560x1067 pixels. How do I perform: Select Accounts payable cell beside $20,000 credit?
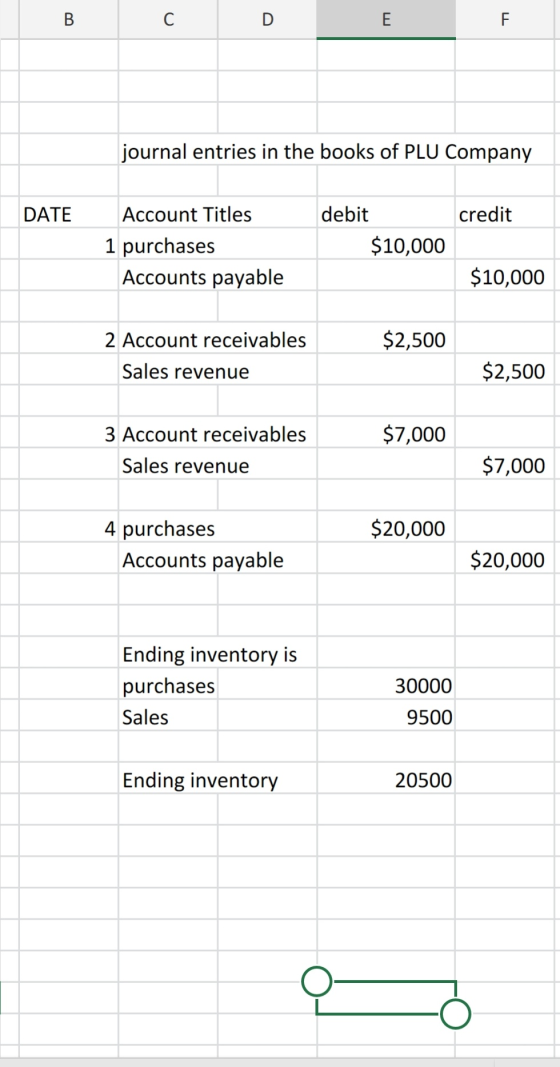tap(203, 560)
